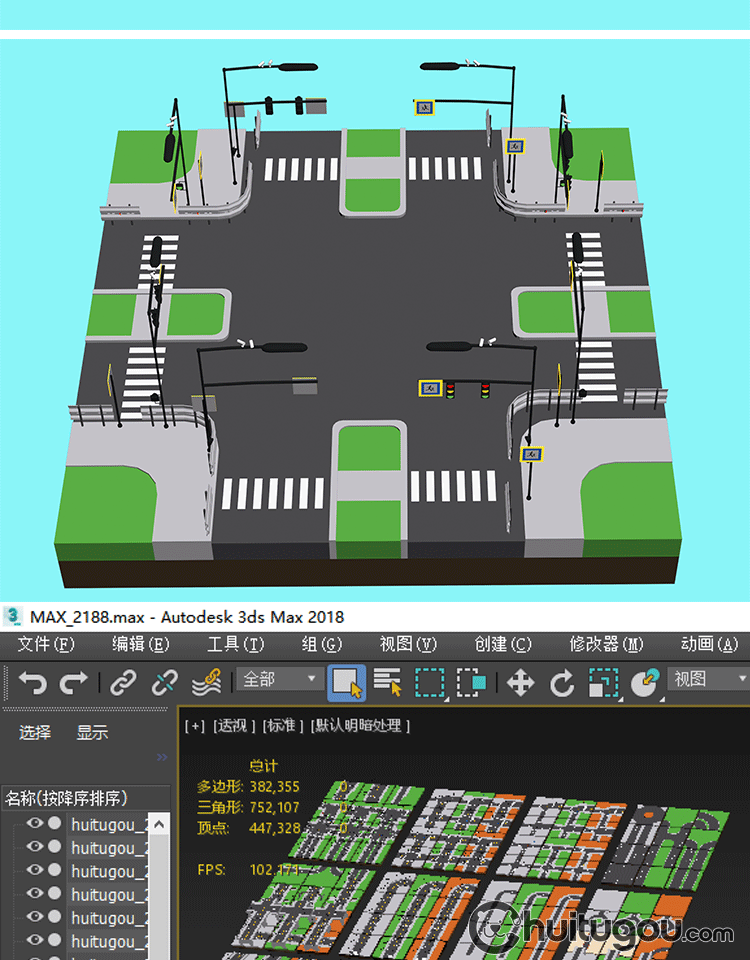Screen dimensions: 750x960
Task: Click the Unlink Selection broken-chain icon
Action: click(164, 682)
